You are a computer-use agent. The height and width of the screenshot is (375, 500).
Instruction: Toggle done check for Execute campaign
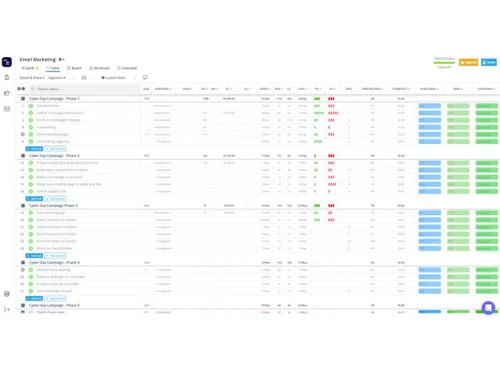[x=31, y=213]
